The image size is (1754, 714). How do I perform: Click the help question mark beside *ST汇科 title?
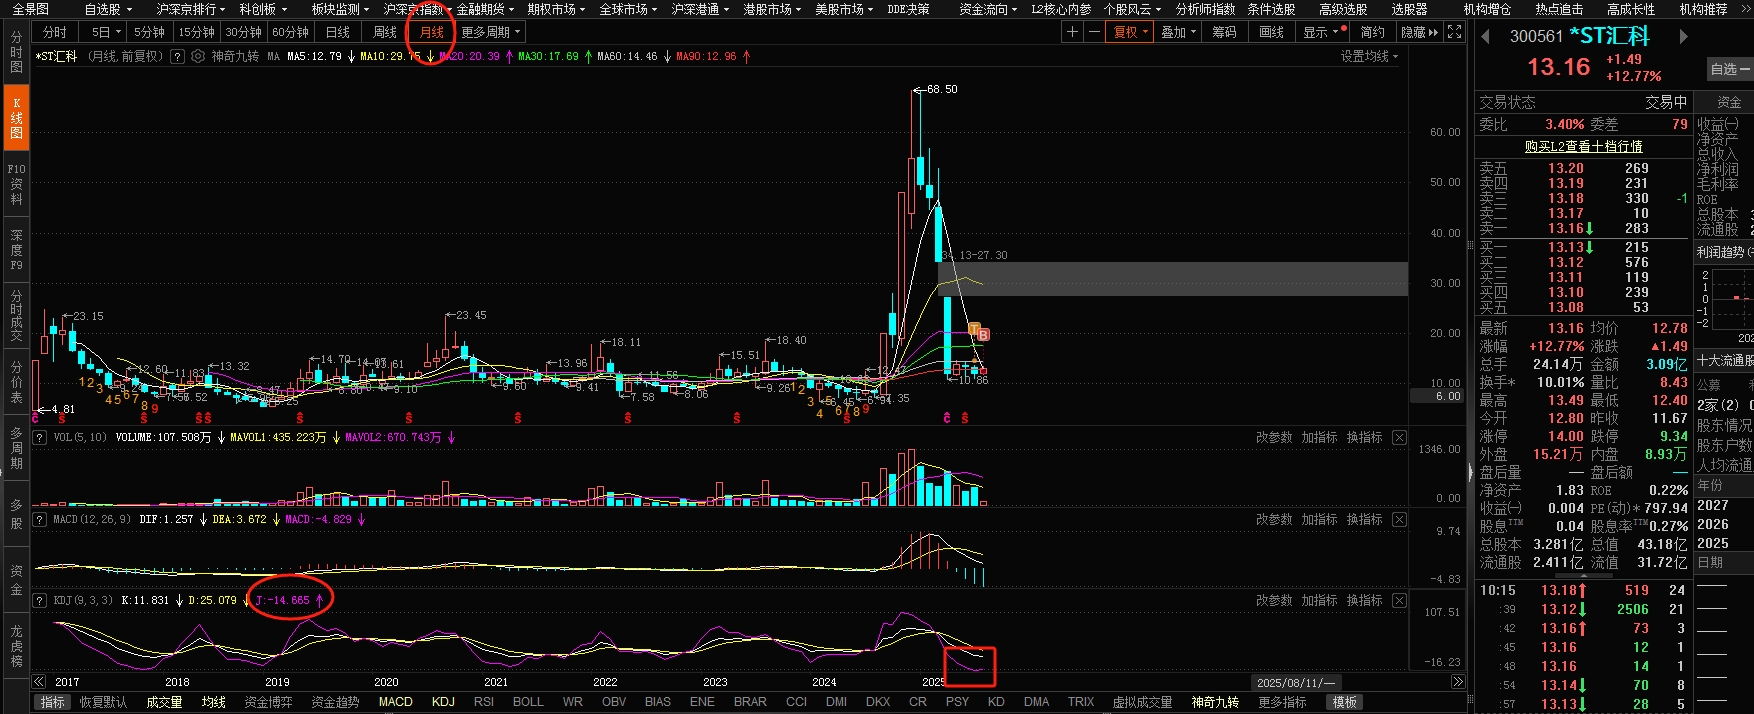tap(177, 57)
